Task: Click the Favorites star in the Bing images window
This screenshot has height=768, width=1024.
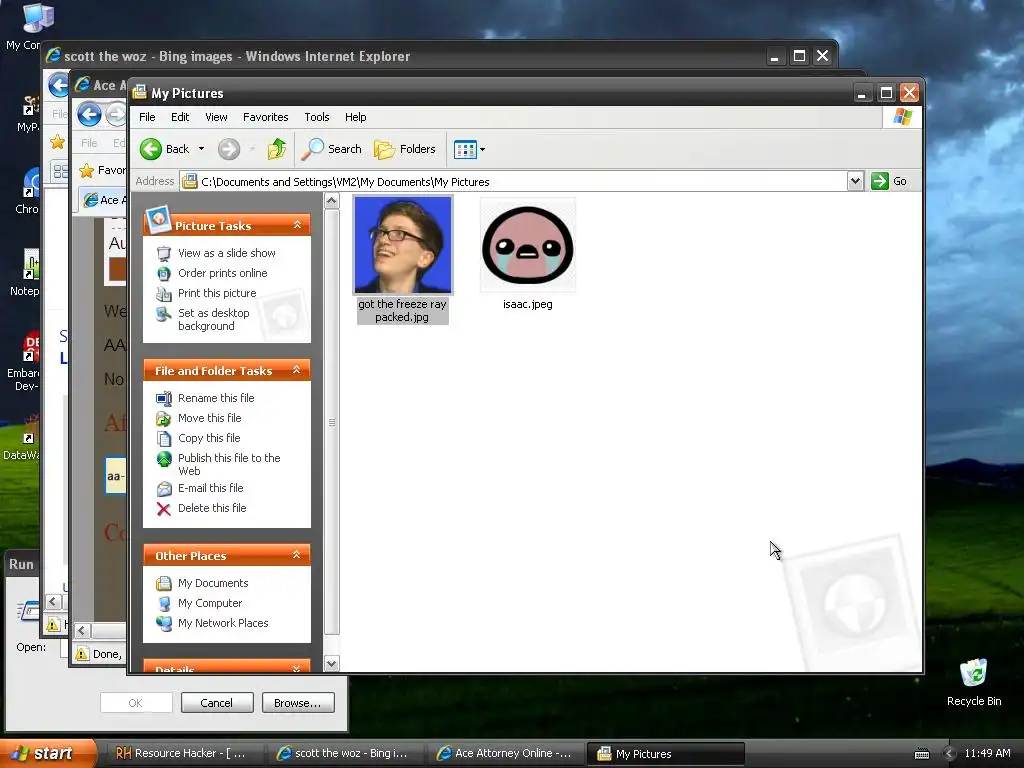Action: point(57,141)
